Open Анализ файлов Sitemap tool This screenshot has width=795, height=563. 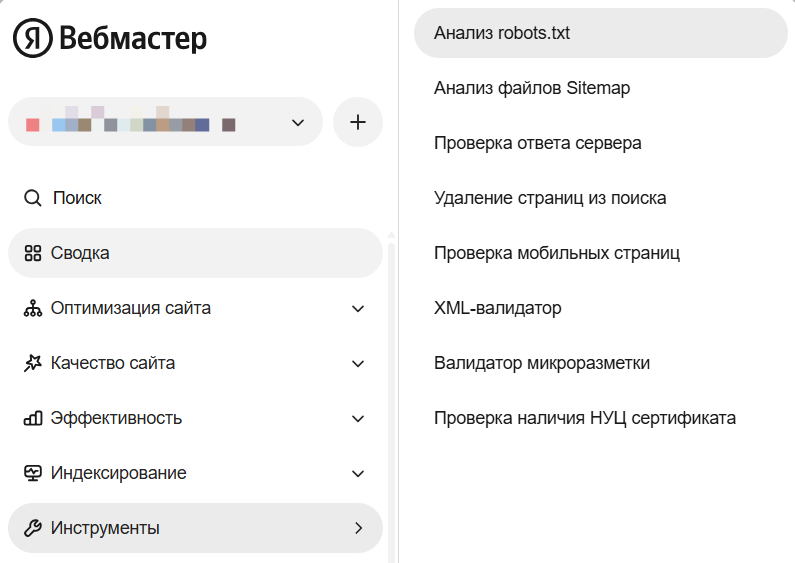tap(601, 88)
